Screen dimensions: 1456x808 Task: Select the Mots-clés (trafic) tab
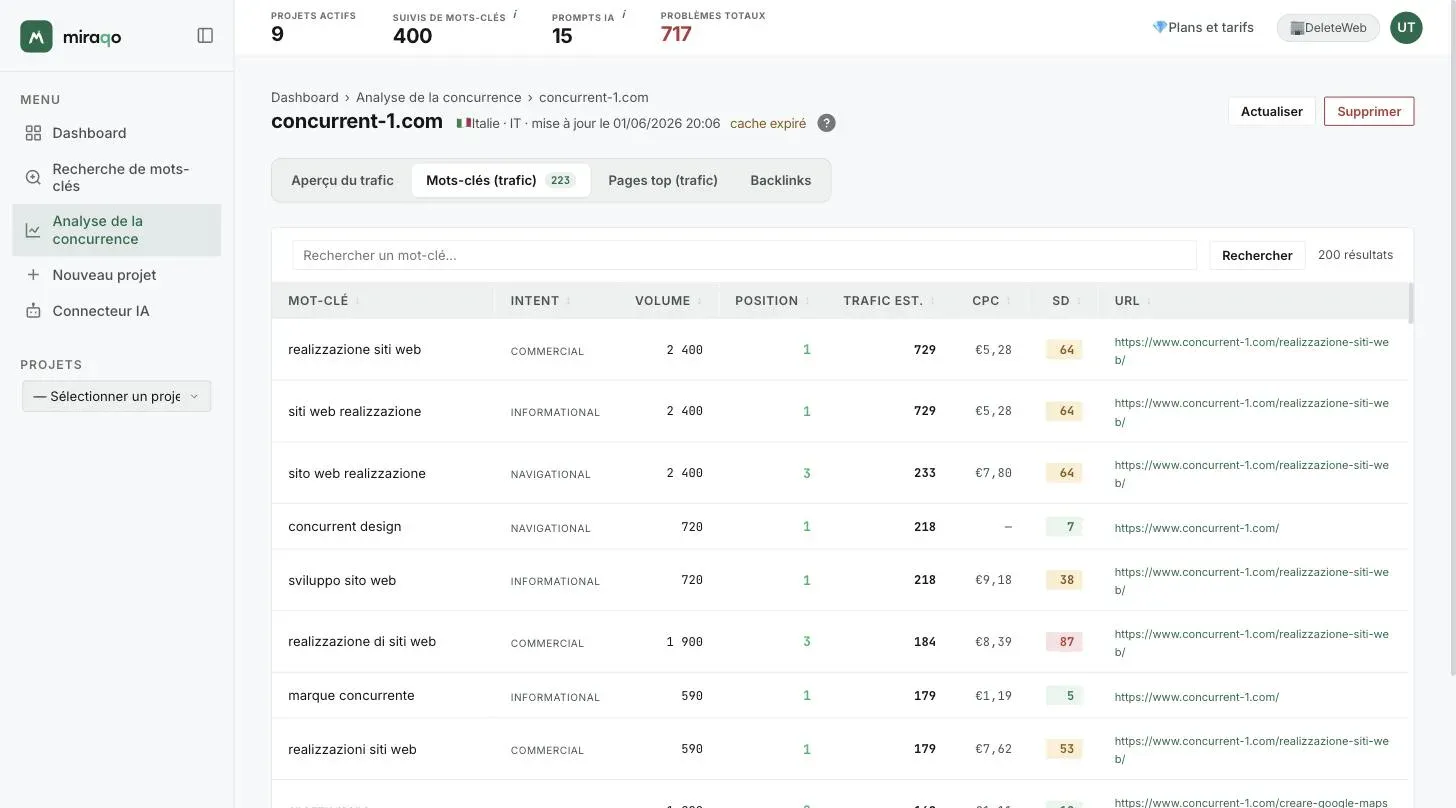pos(501,181)
